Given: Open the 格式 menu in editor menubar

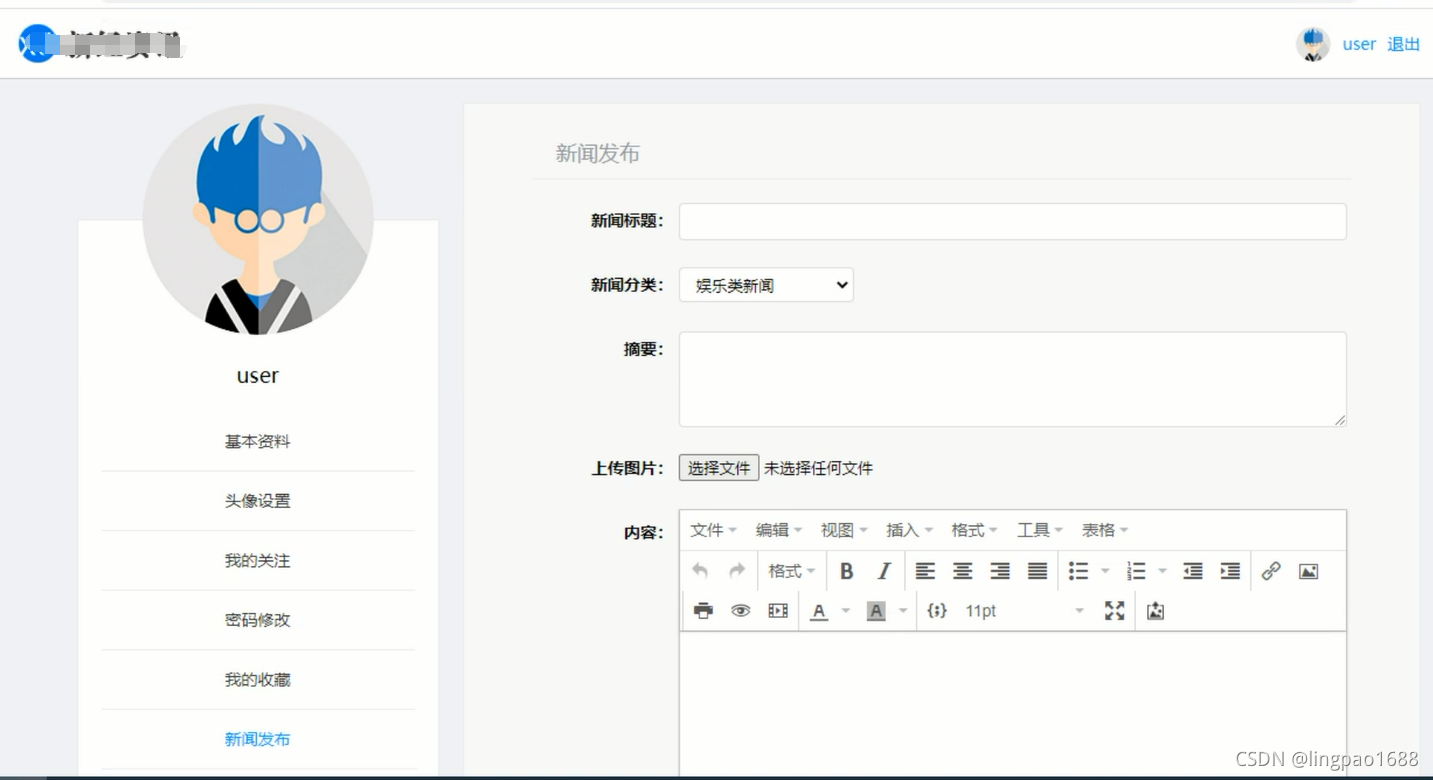Looking at the screenshot, I should pyautogui.click(x=974, y=530).
